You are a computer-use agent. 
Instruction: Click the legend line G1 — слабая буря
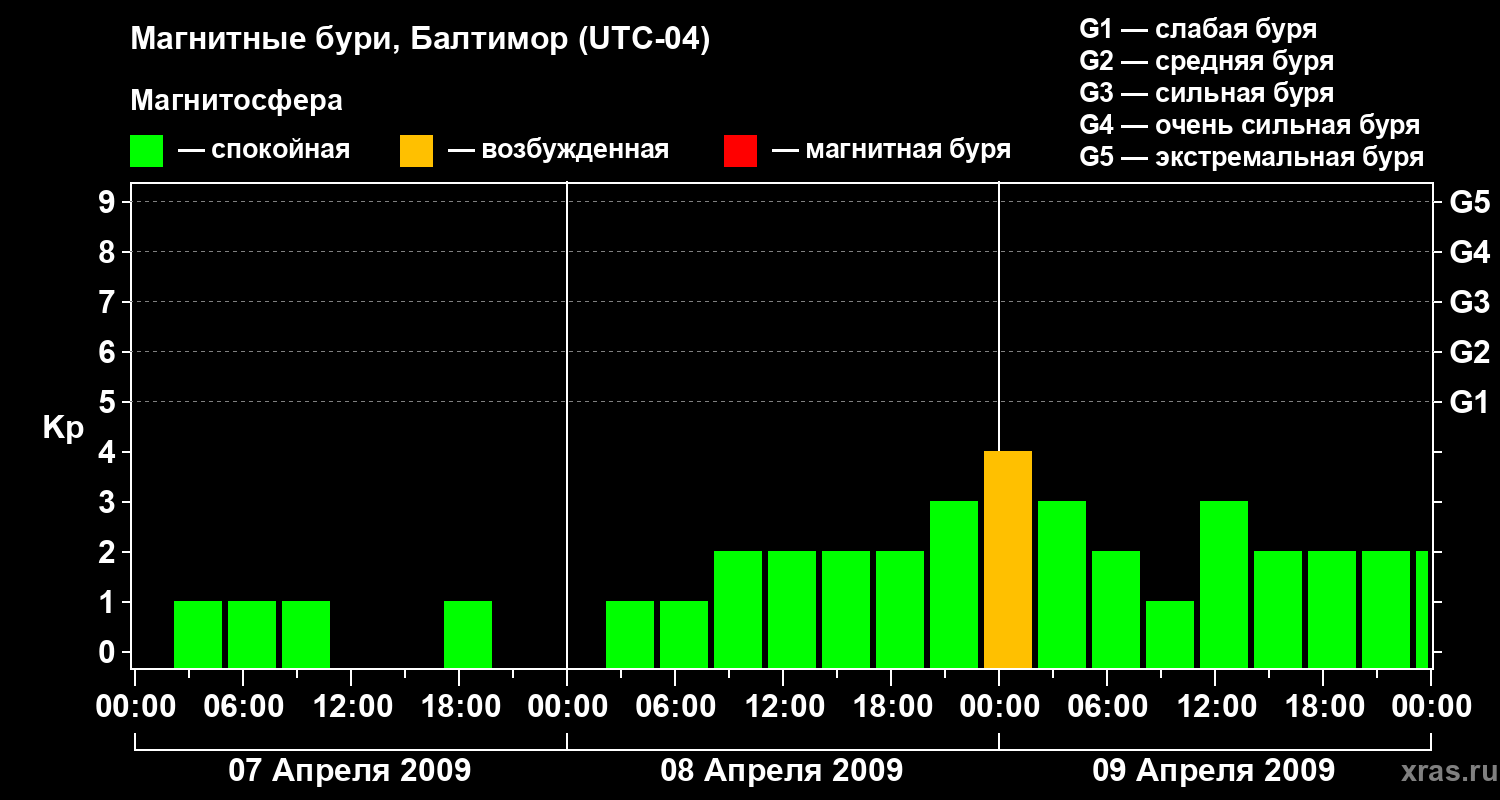[x=1198, y=29]
